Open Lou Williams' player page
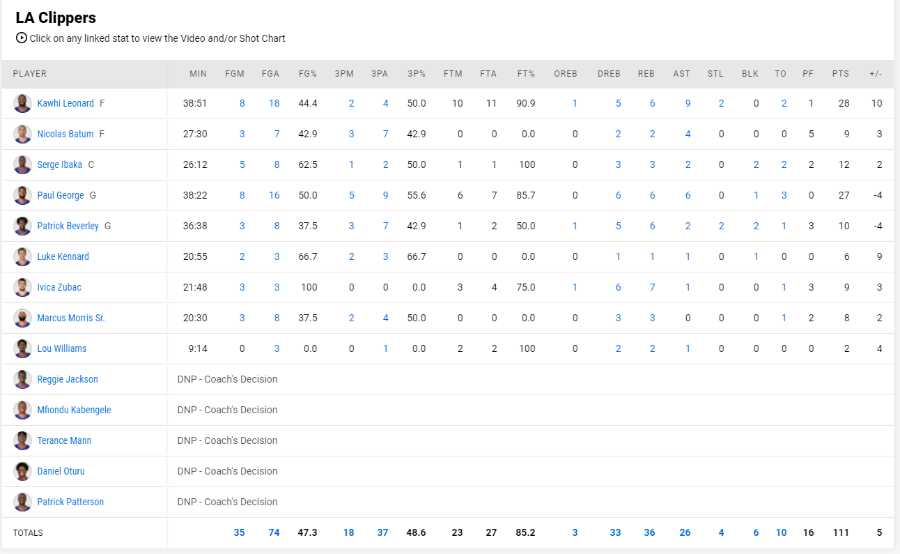 [61, 348]
